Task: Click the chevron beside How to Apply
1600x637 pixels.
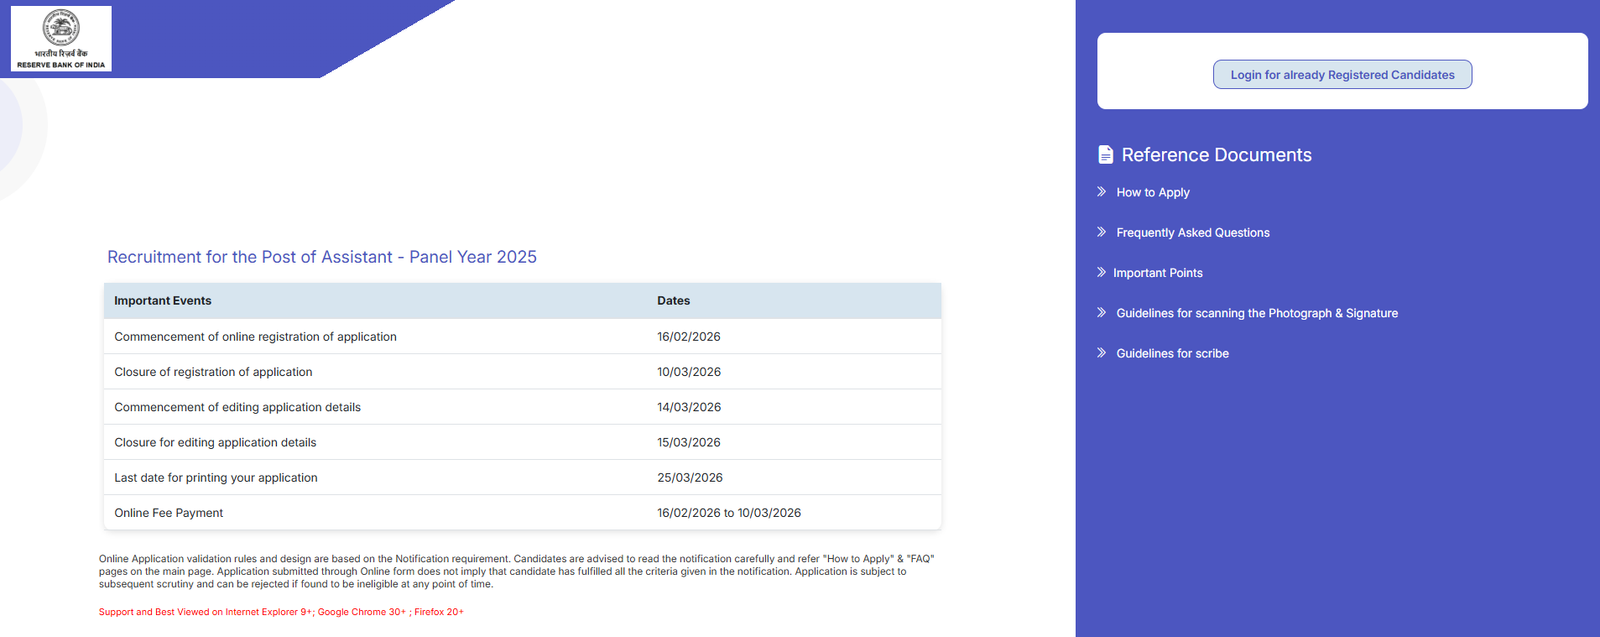Action: click(1101, 192)
